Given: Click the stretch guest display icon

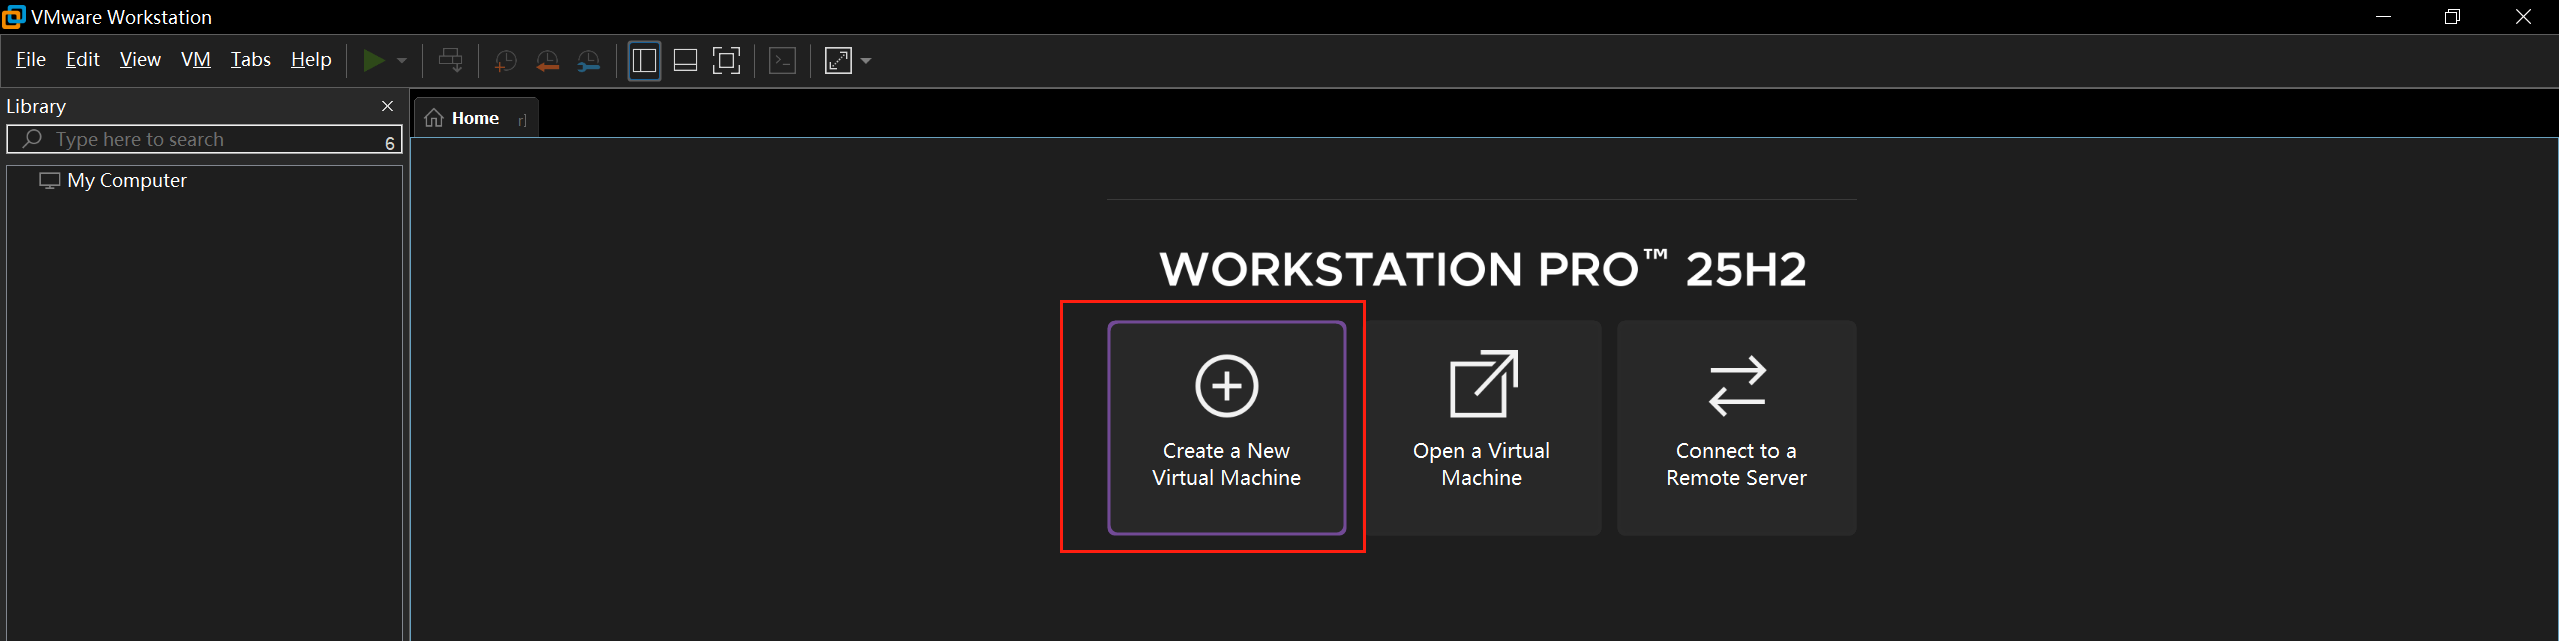Looking at the screenshot, I should click(838, 61).
